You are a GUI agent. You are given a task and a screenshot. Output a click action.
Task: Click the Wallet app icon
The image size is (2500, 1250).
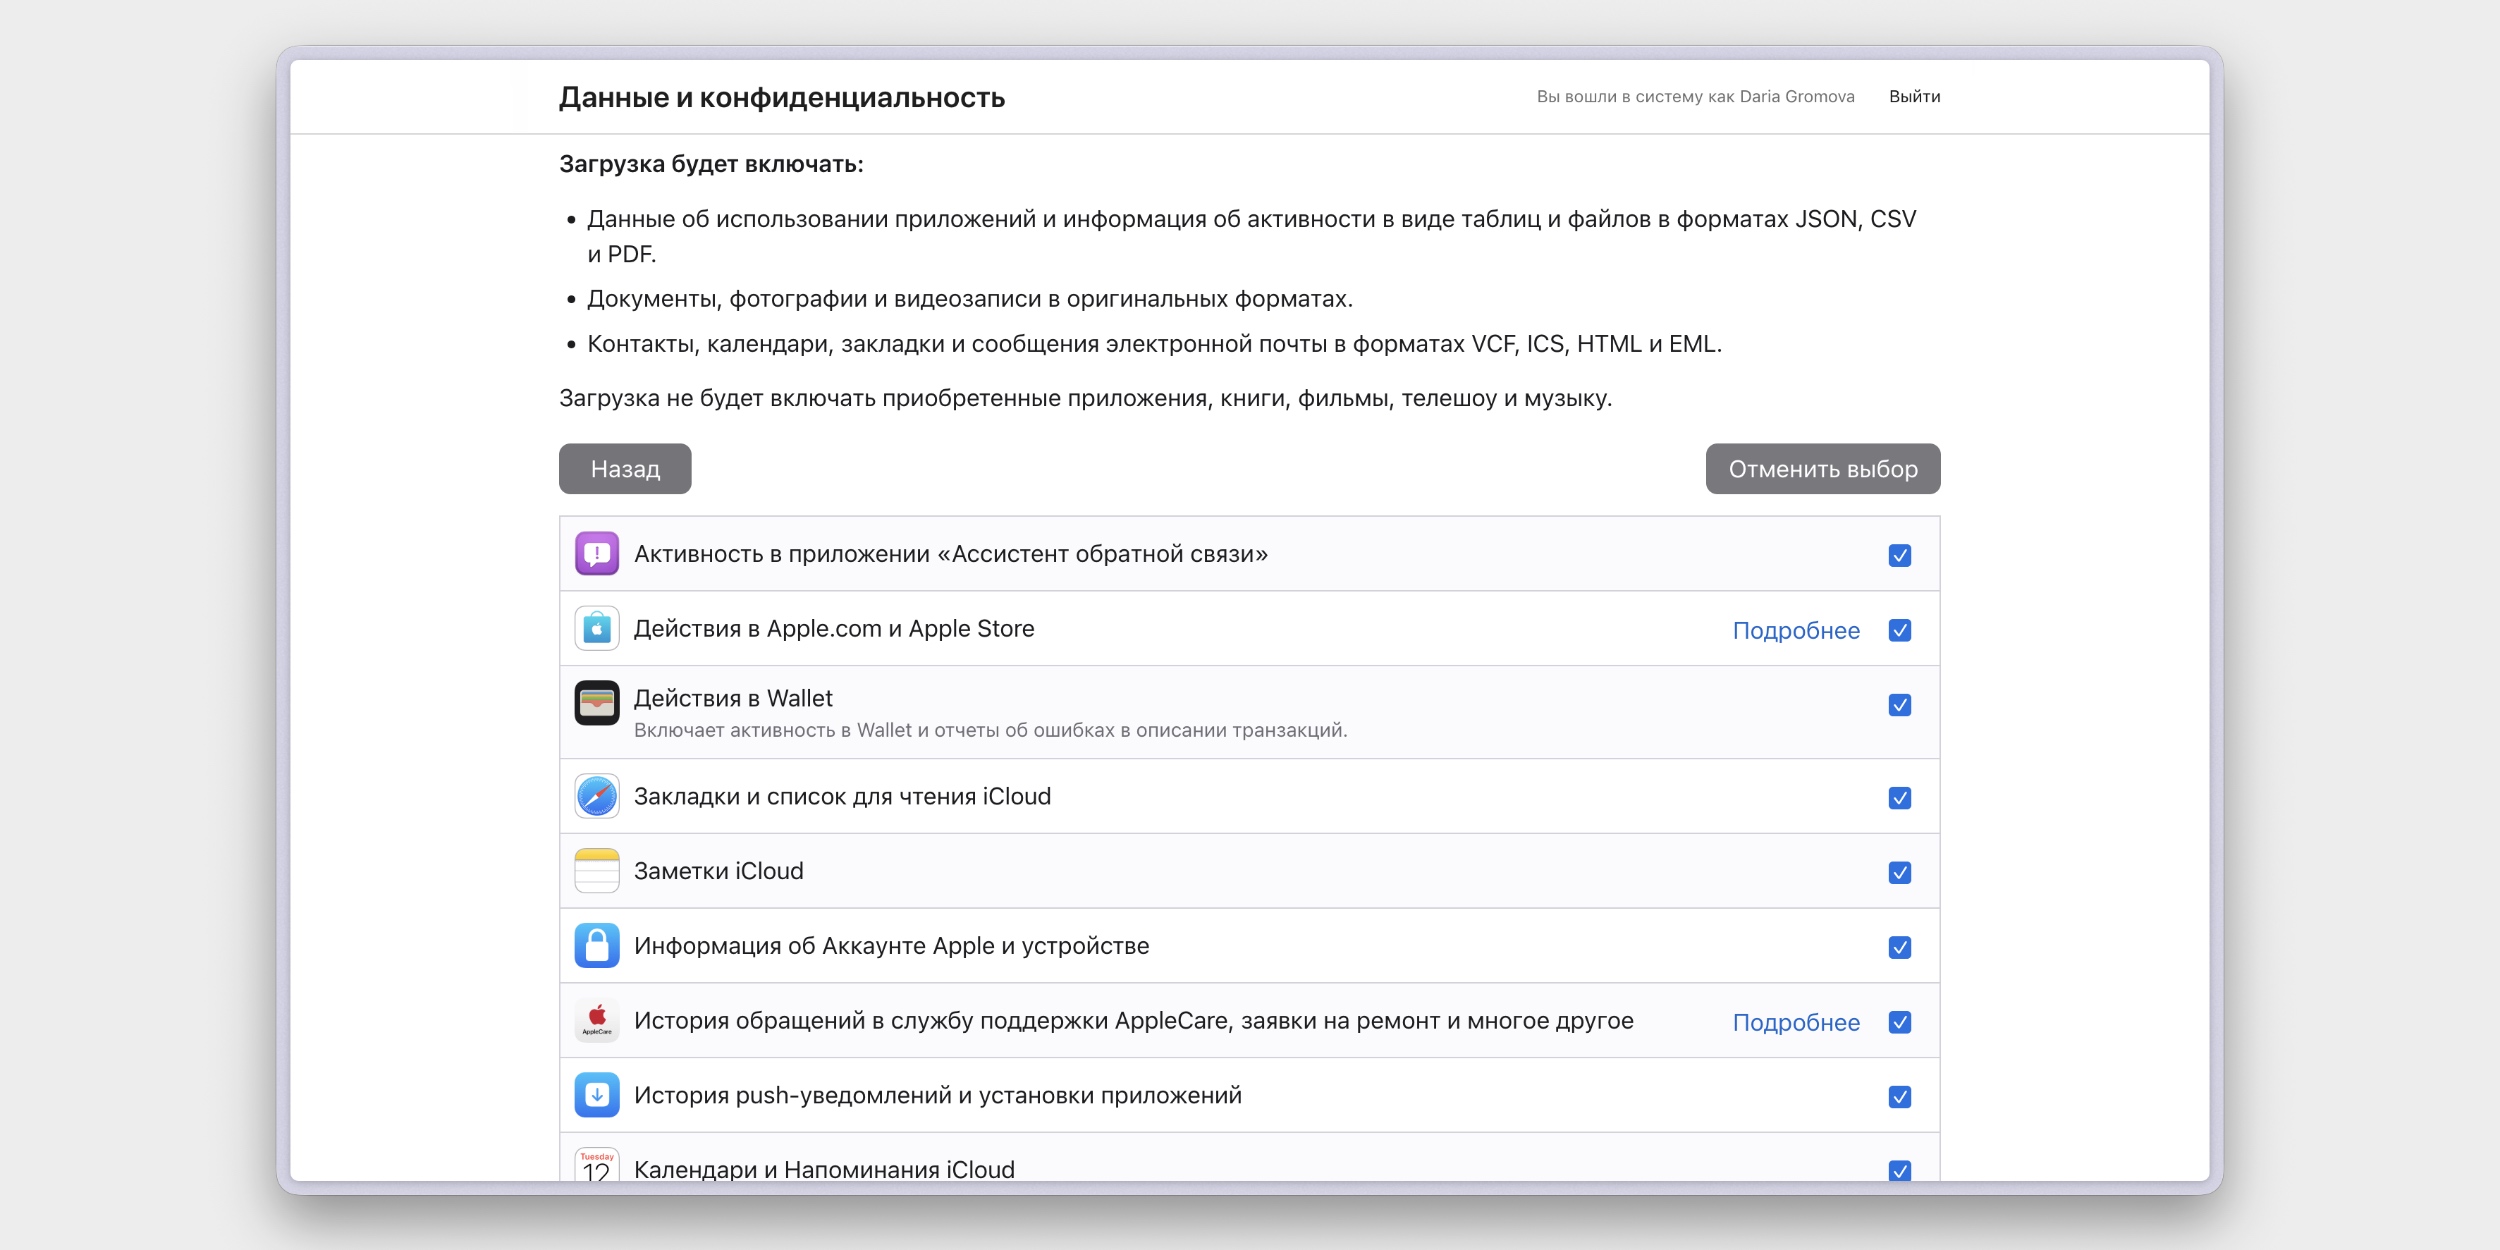tap(597, 703)
